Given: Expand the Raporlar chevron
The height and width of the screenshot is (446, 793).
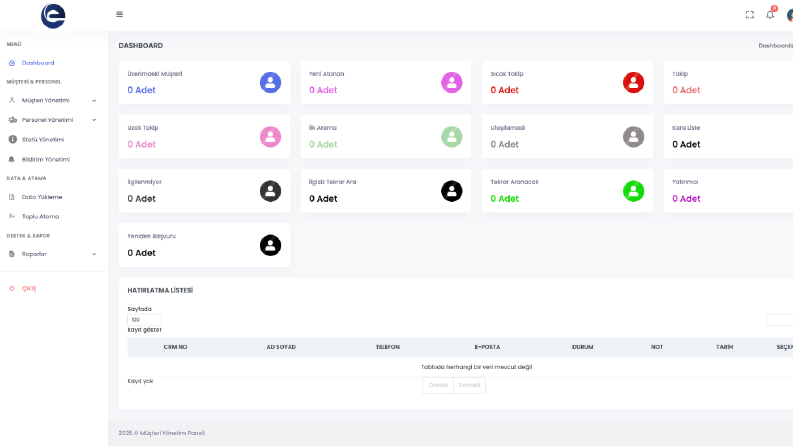Looking at the screenshot, I should point(94,254).
